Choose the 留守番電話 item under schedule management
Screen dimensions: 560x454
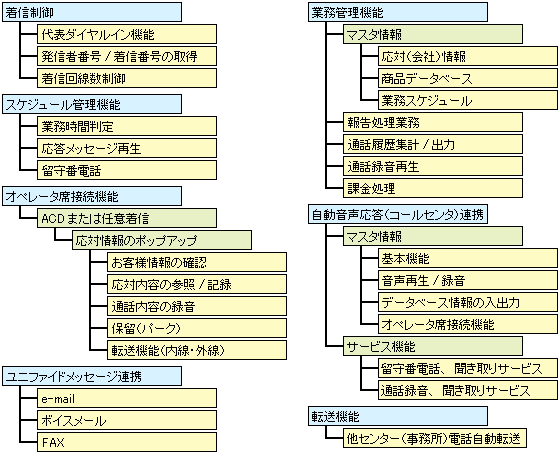pos(127,170)
